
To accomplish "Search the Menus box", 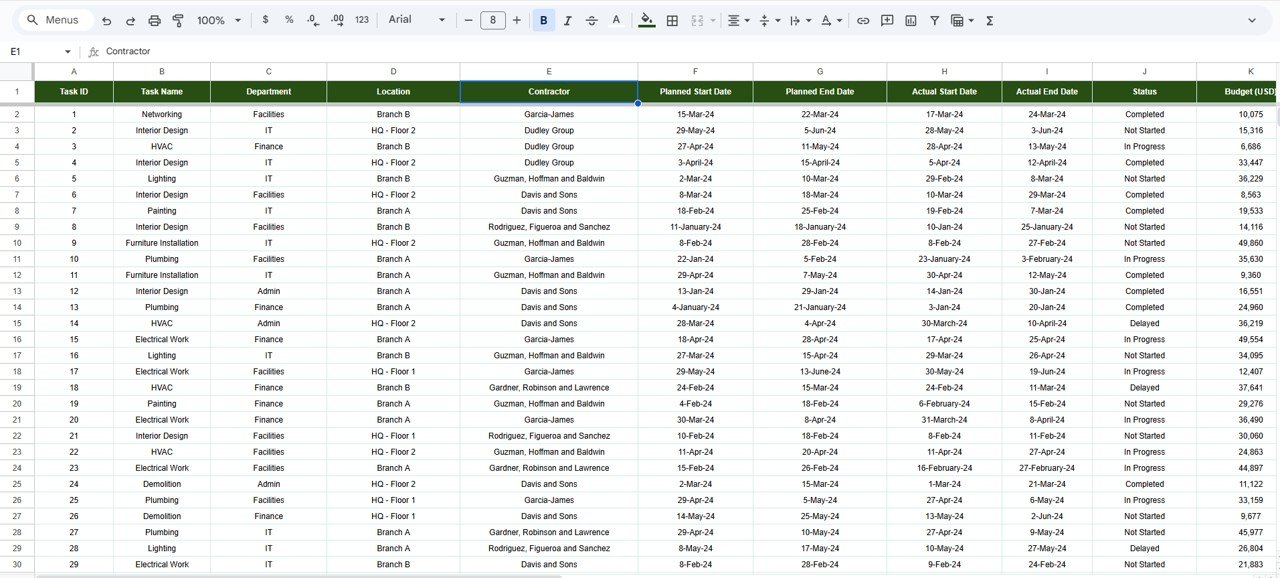I will point(60,20).
